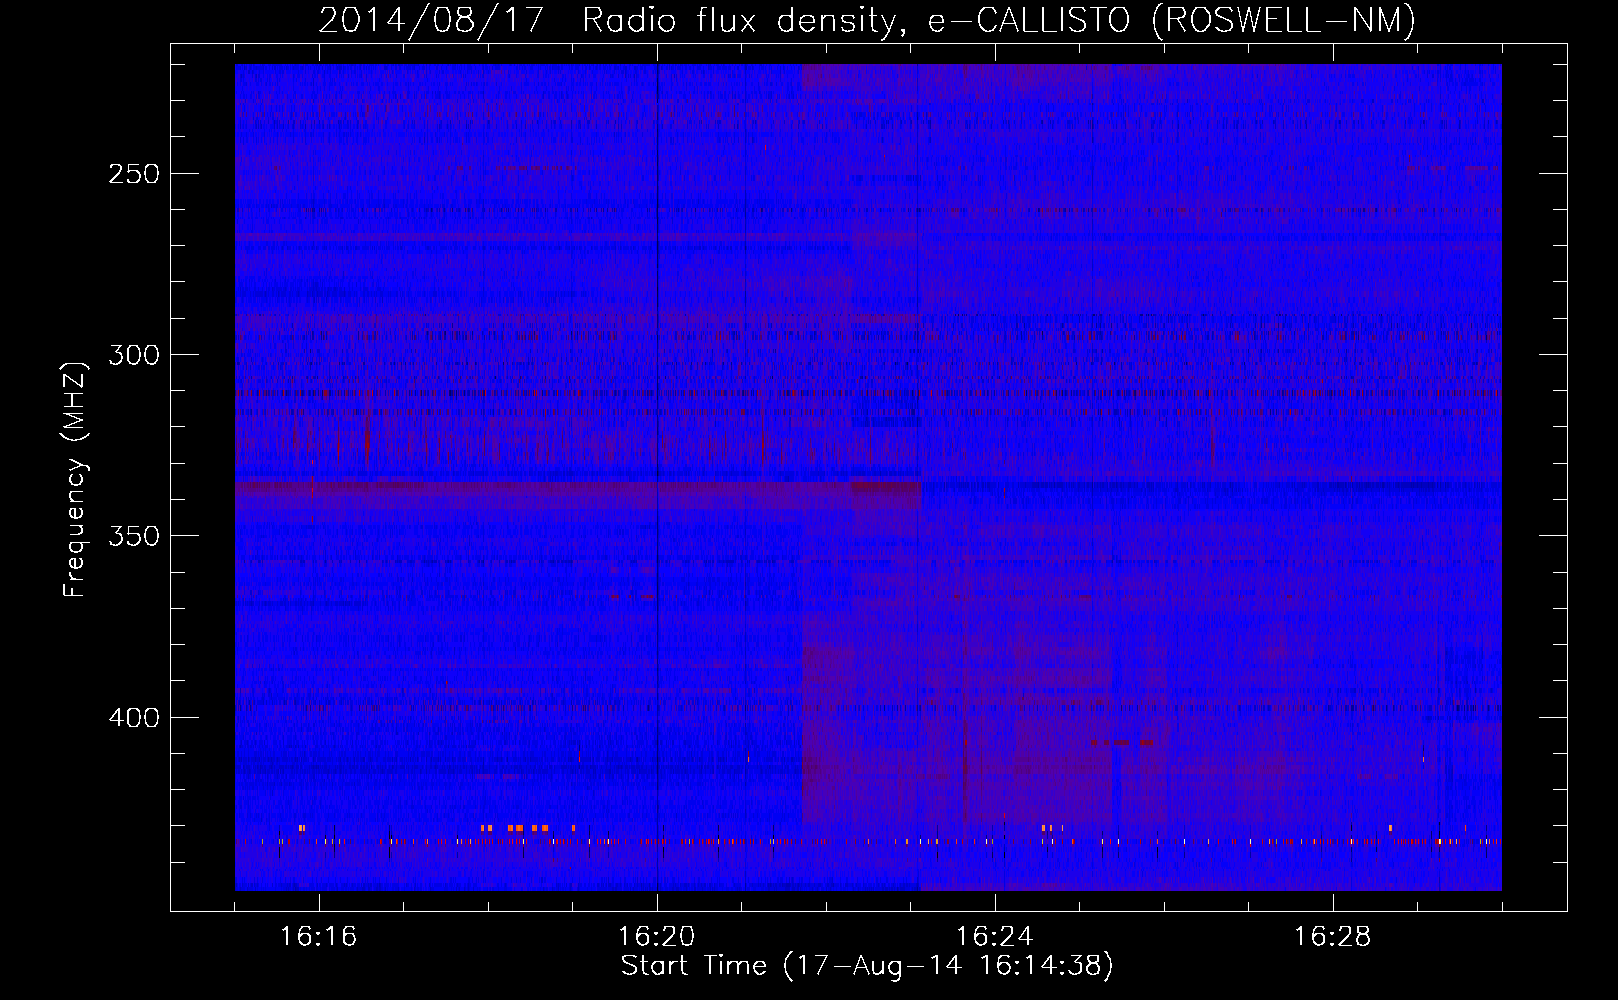This screenshot has width=1618, height=1000.
Task: Click the 16:16 time tick label
Action: tap(318, 937)
